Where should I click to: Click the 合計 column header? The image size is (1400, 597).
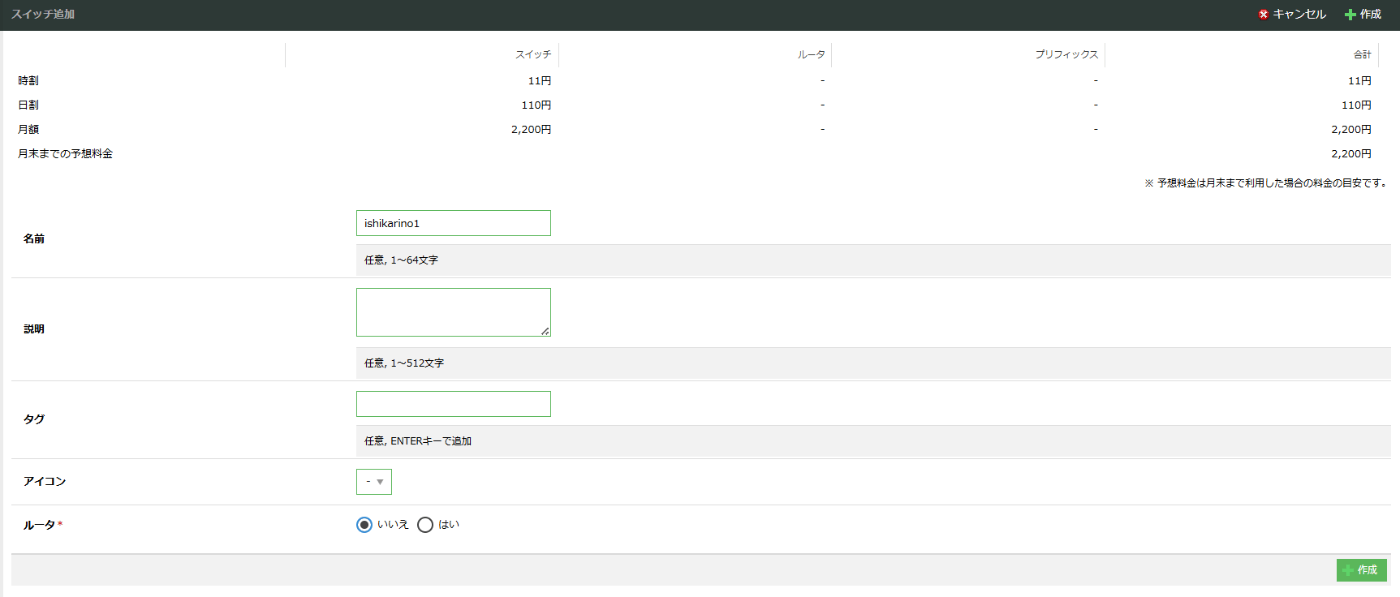coord(1361,54)
